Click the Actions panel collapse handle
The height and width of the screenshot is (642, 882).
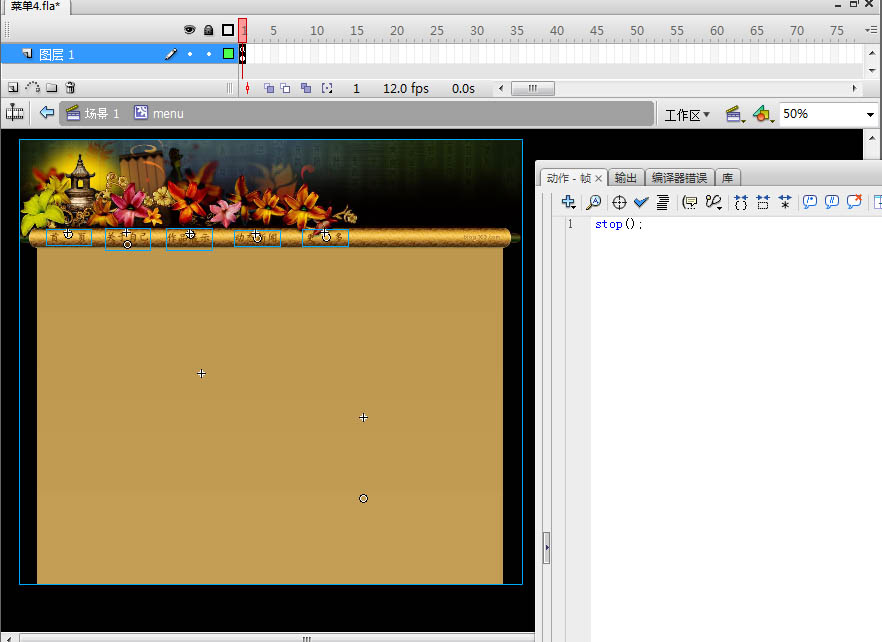[546, 547]
